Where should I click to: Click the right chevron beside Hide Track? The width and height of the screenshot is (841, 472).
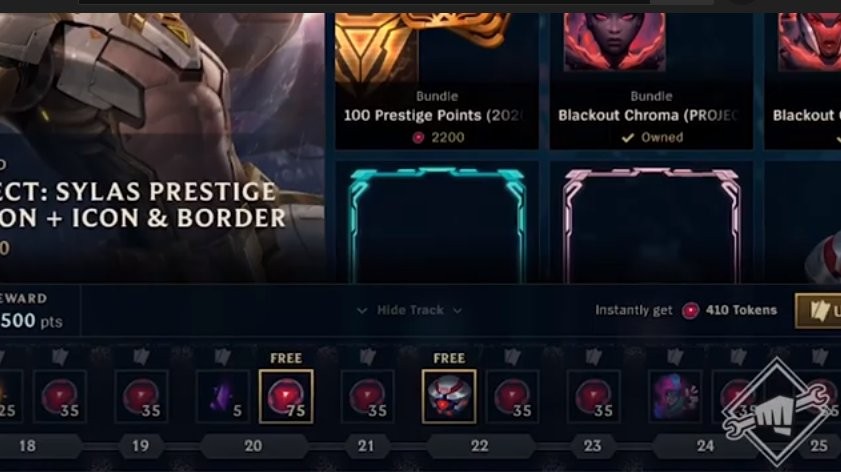tap(457, 311)
